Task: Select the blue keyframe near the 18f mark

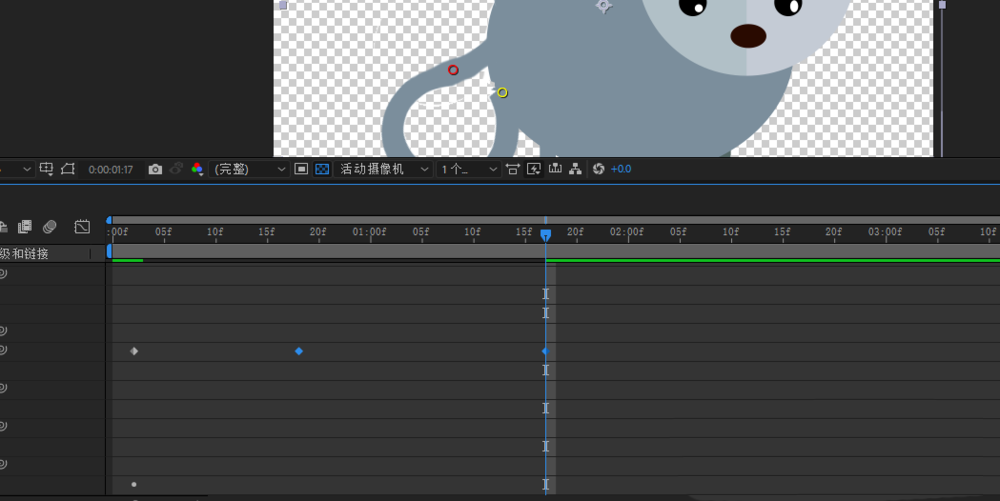Action: tap(299, 352)
